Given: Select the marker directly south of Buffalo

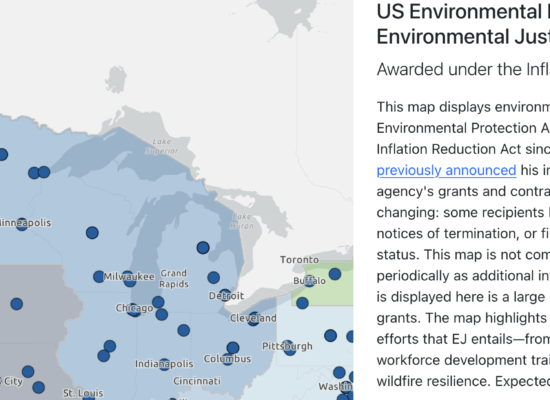Looking at the screenshot, I should click(x=302, y=303).
